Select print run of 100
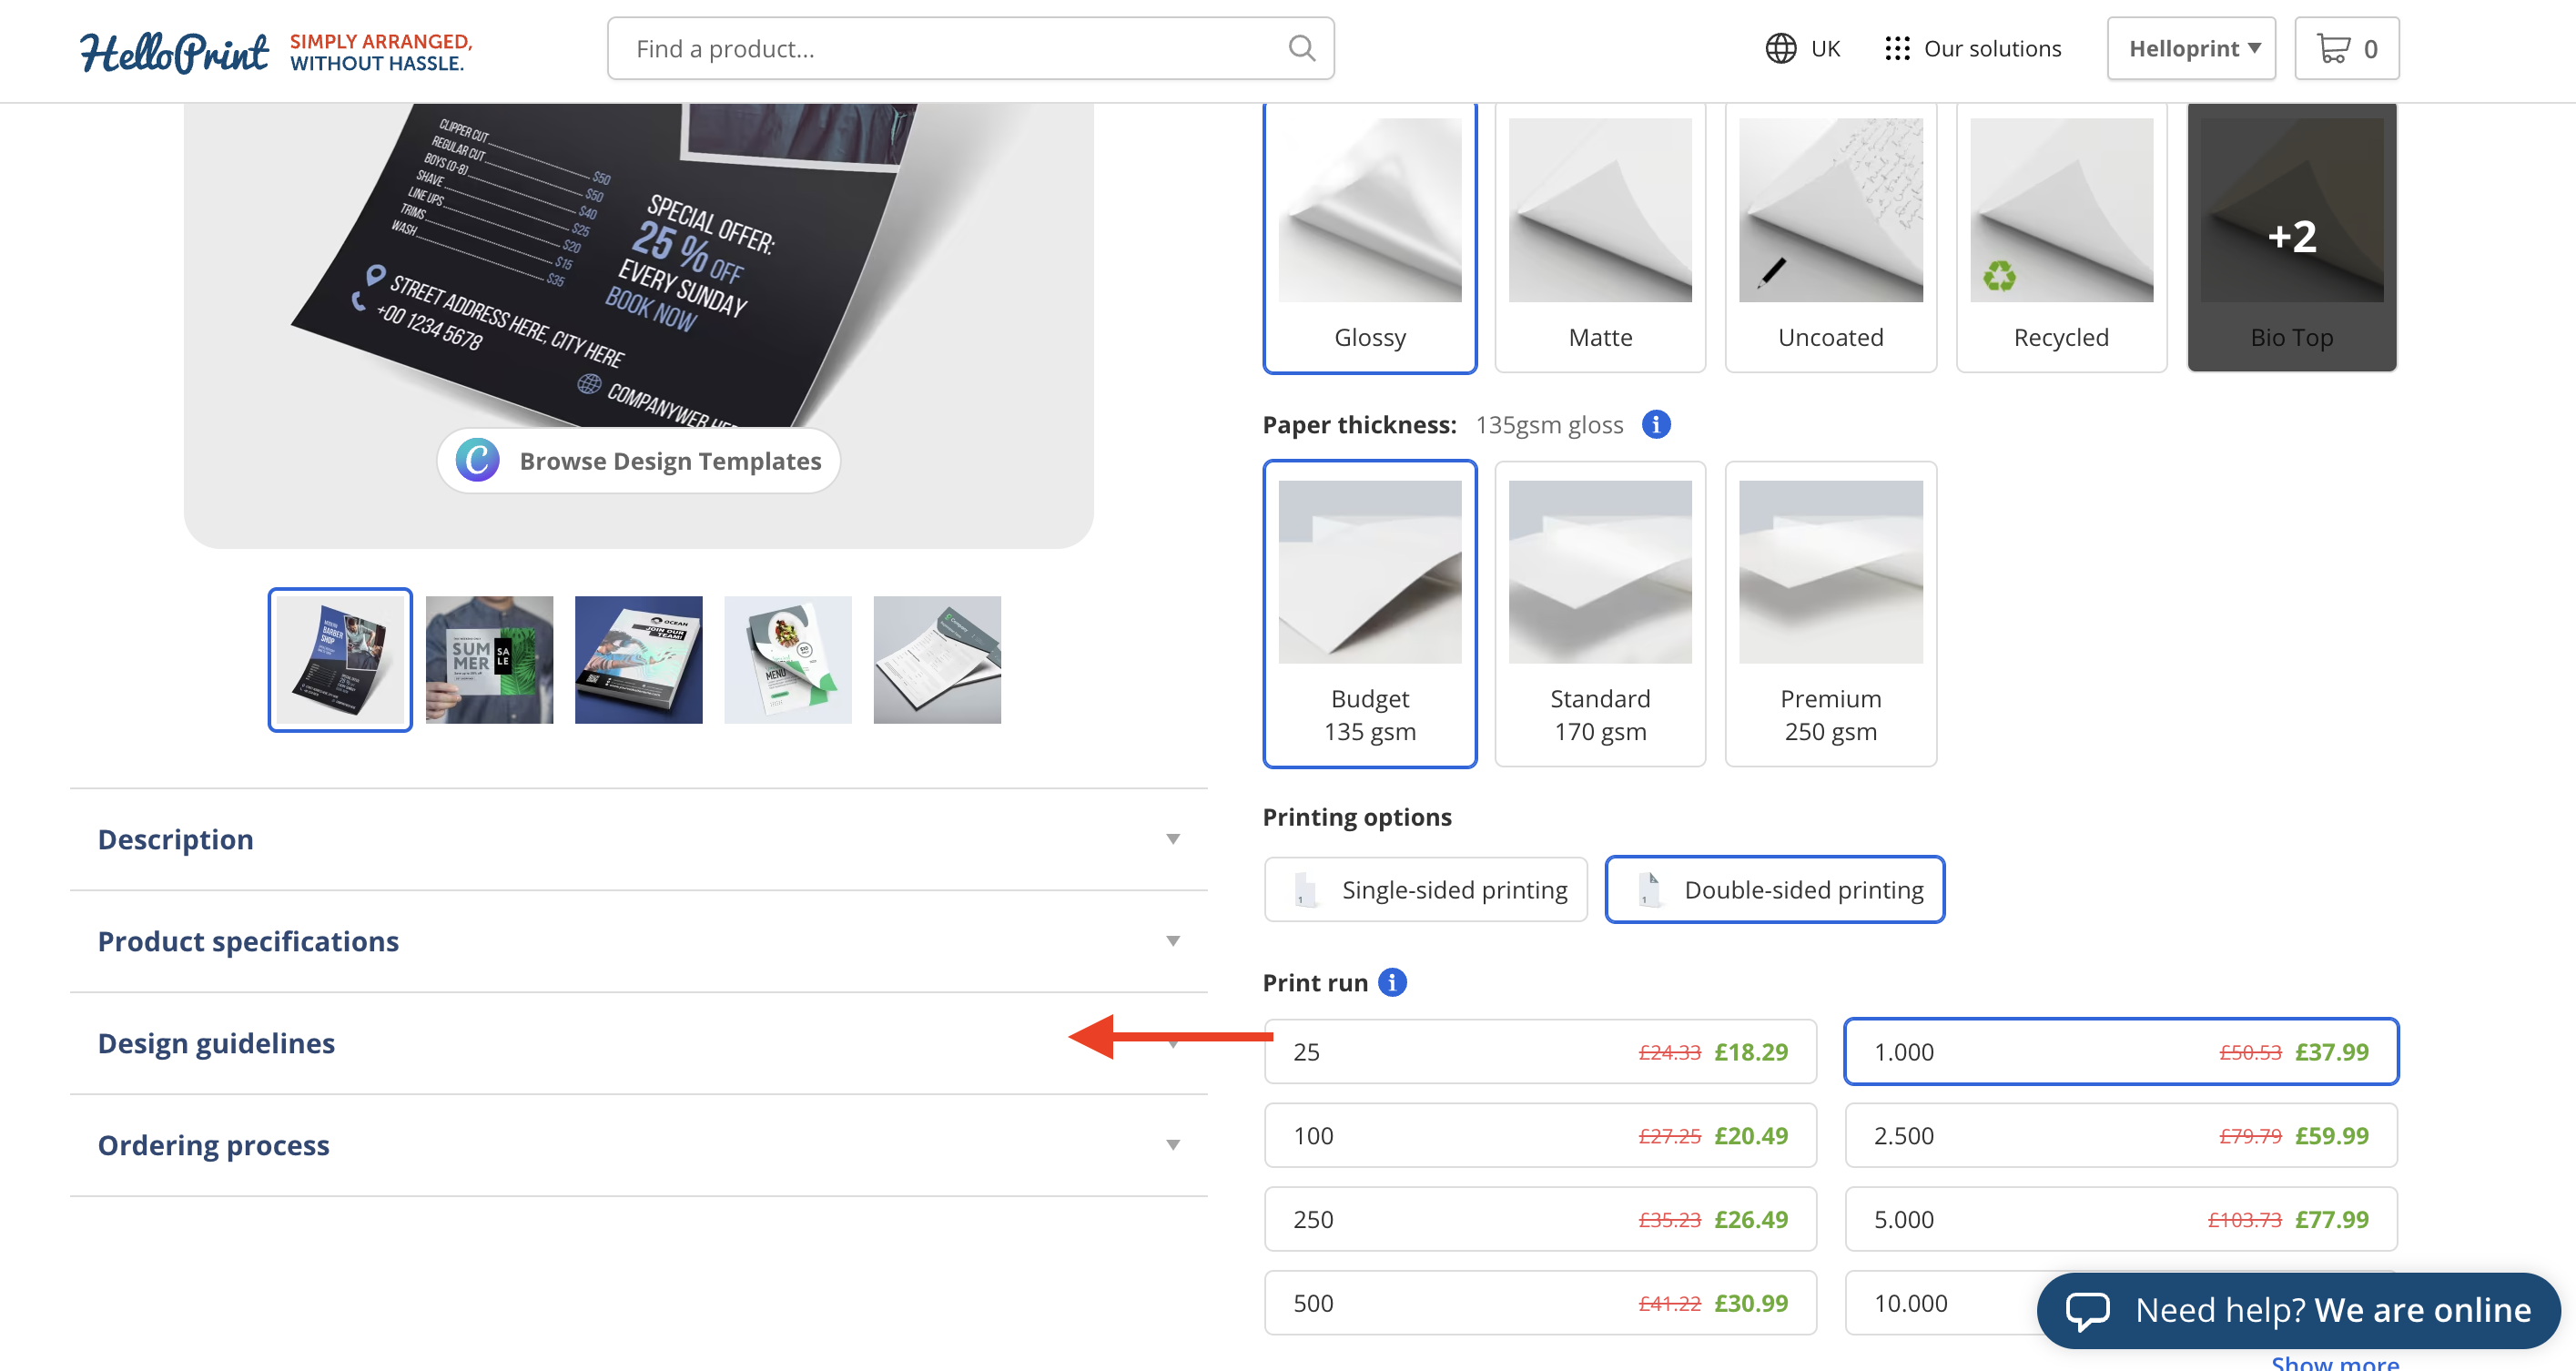The image size is (2576, 1371). (x=1539, y=1135)
